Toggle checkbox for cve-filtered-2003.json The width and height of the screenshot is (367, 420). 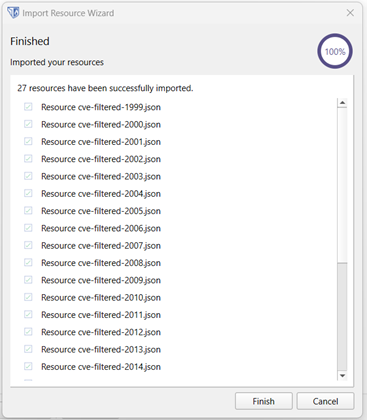click(28, 176)
